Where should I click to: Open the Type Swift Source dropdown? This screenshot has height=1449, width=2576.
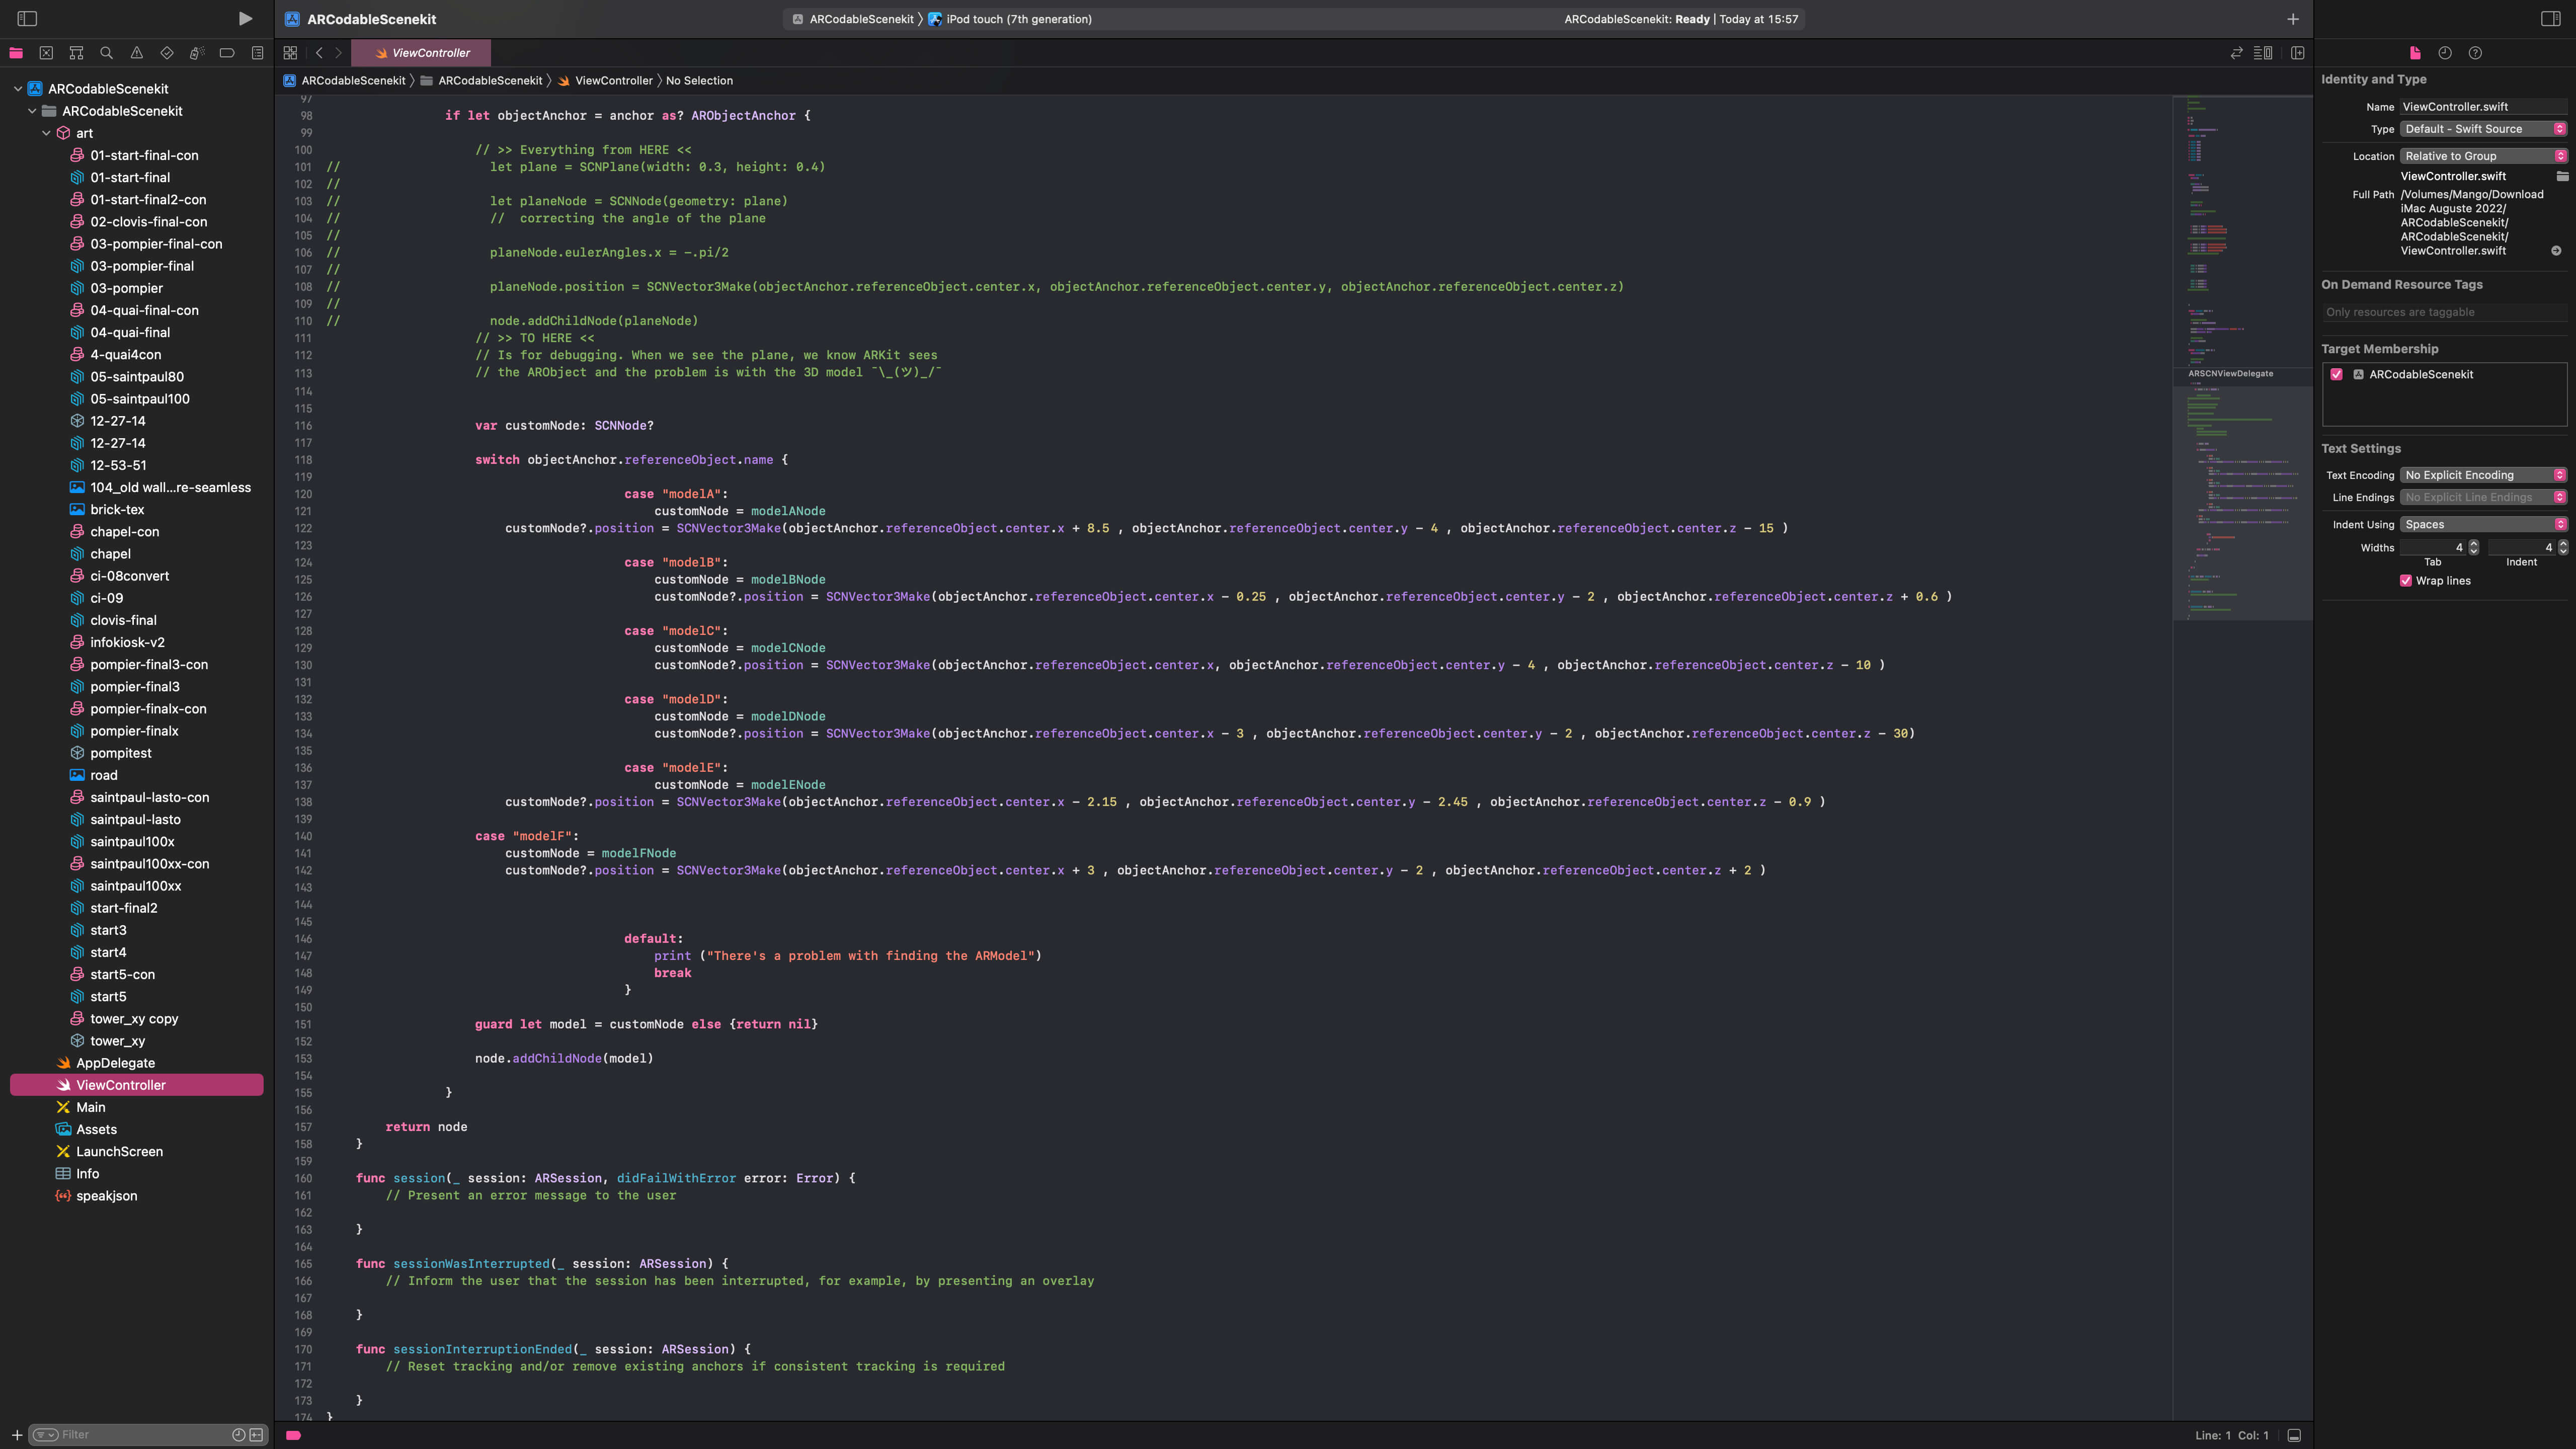point(2484,129)
